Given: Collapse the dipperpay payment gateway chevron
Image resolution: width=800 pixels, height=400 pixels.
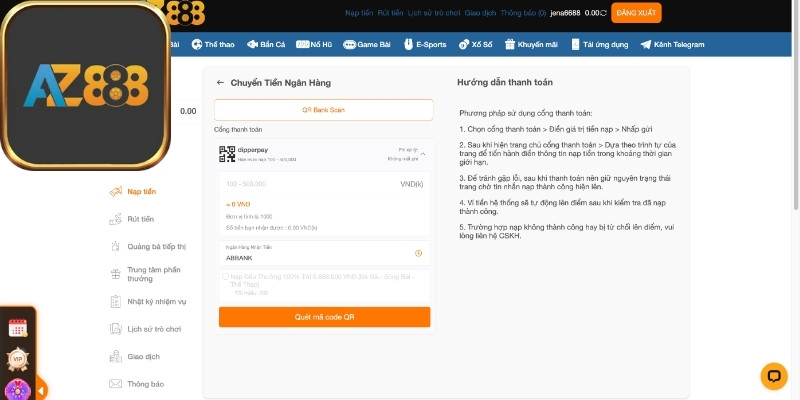Looking at the screenshot, I should coord(423,154).
